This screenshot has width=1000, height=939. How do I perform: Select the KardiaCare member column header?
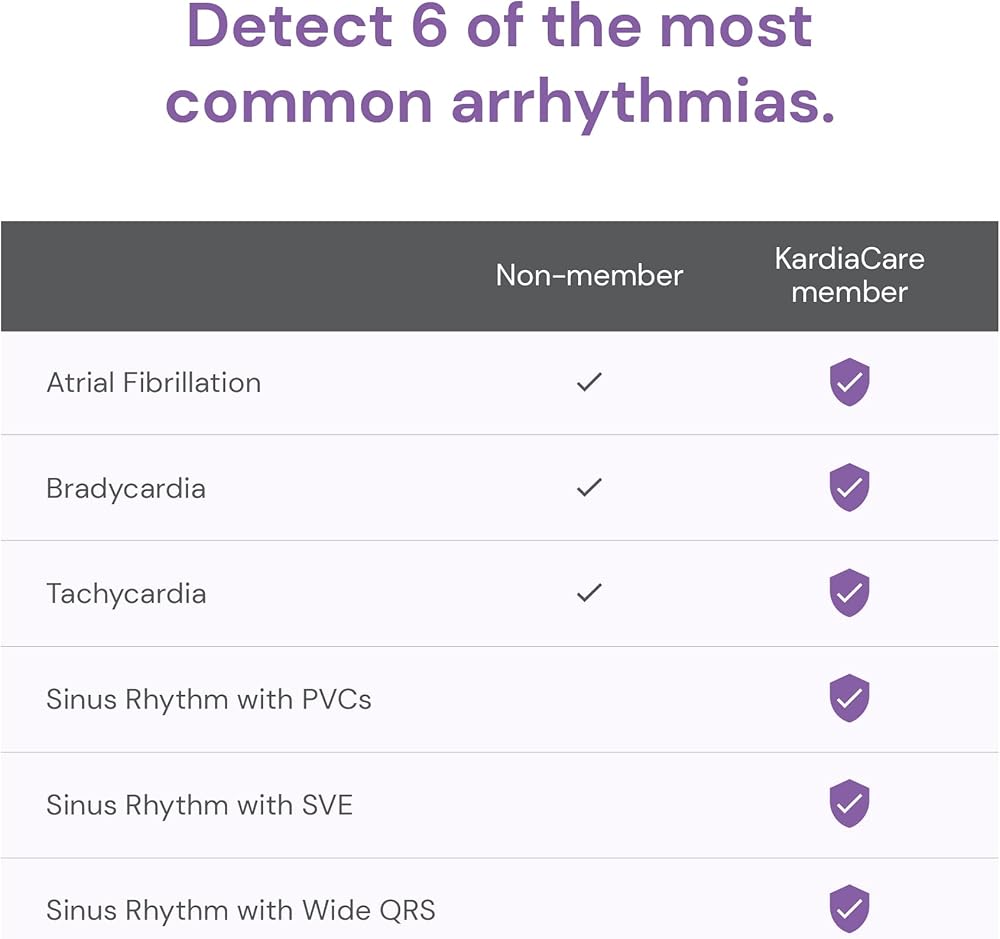pyautogui.click(x=849, y=276)
